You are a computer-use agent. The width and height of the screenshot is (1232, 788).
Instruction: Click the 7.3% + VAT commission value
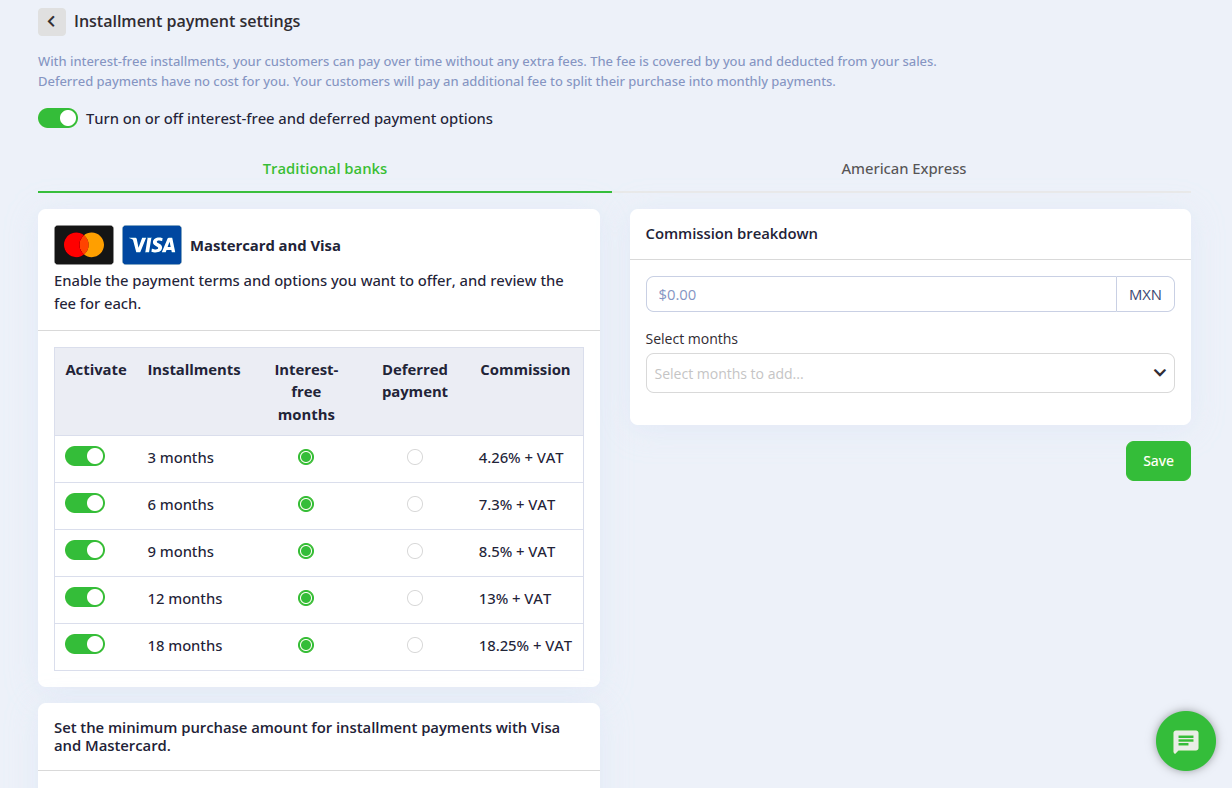pos(517,505)
